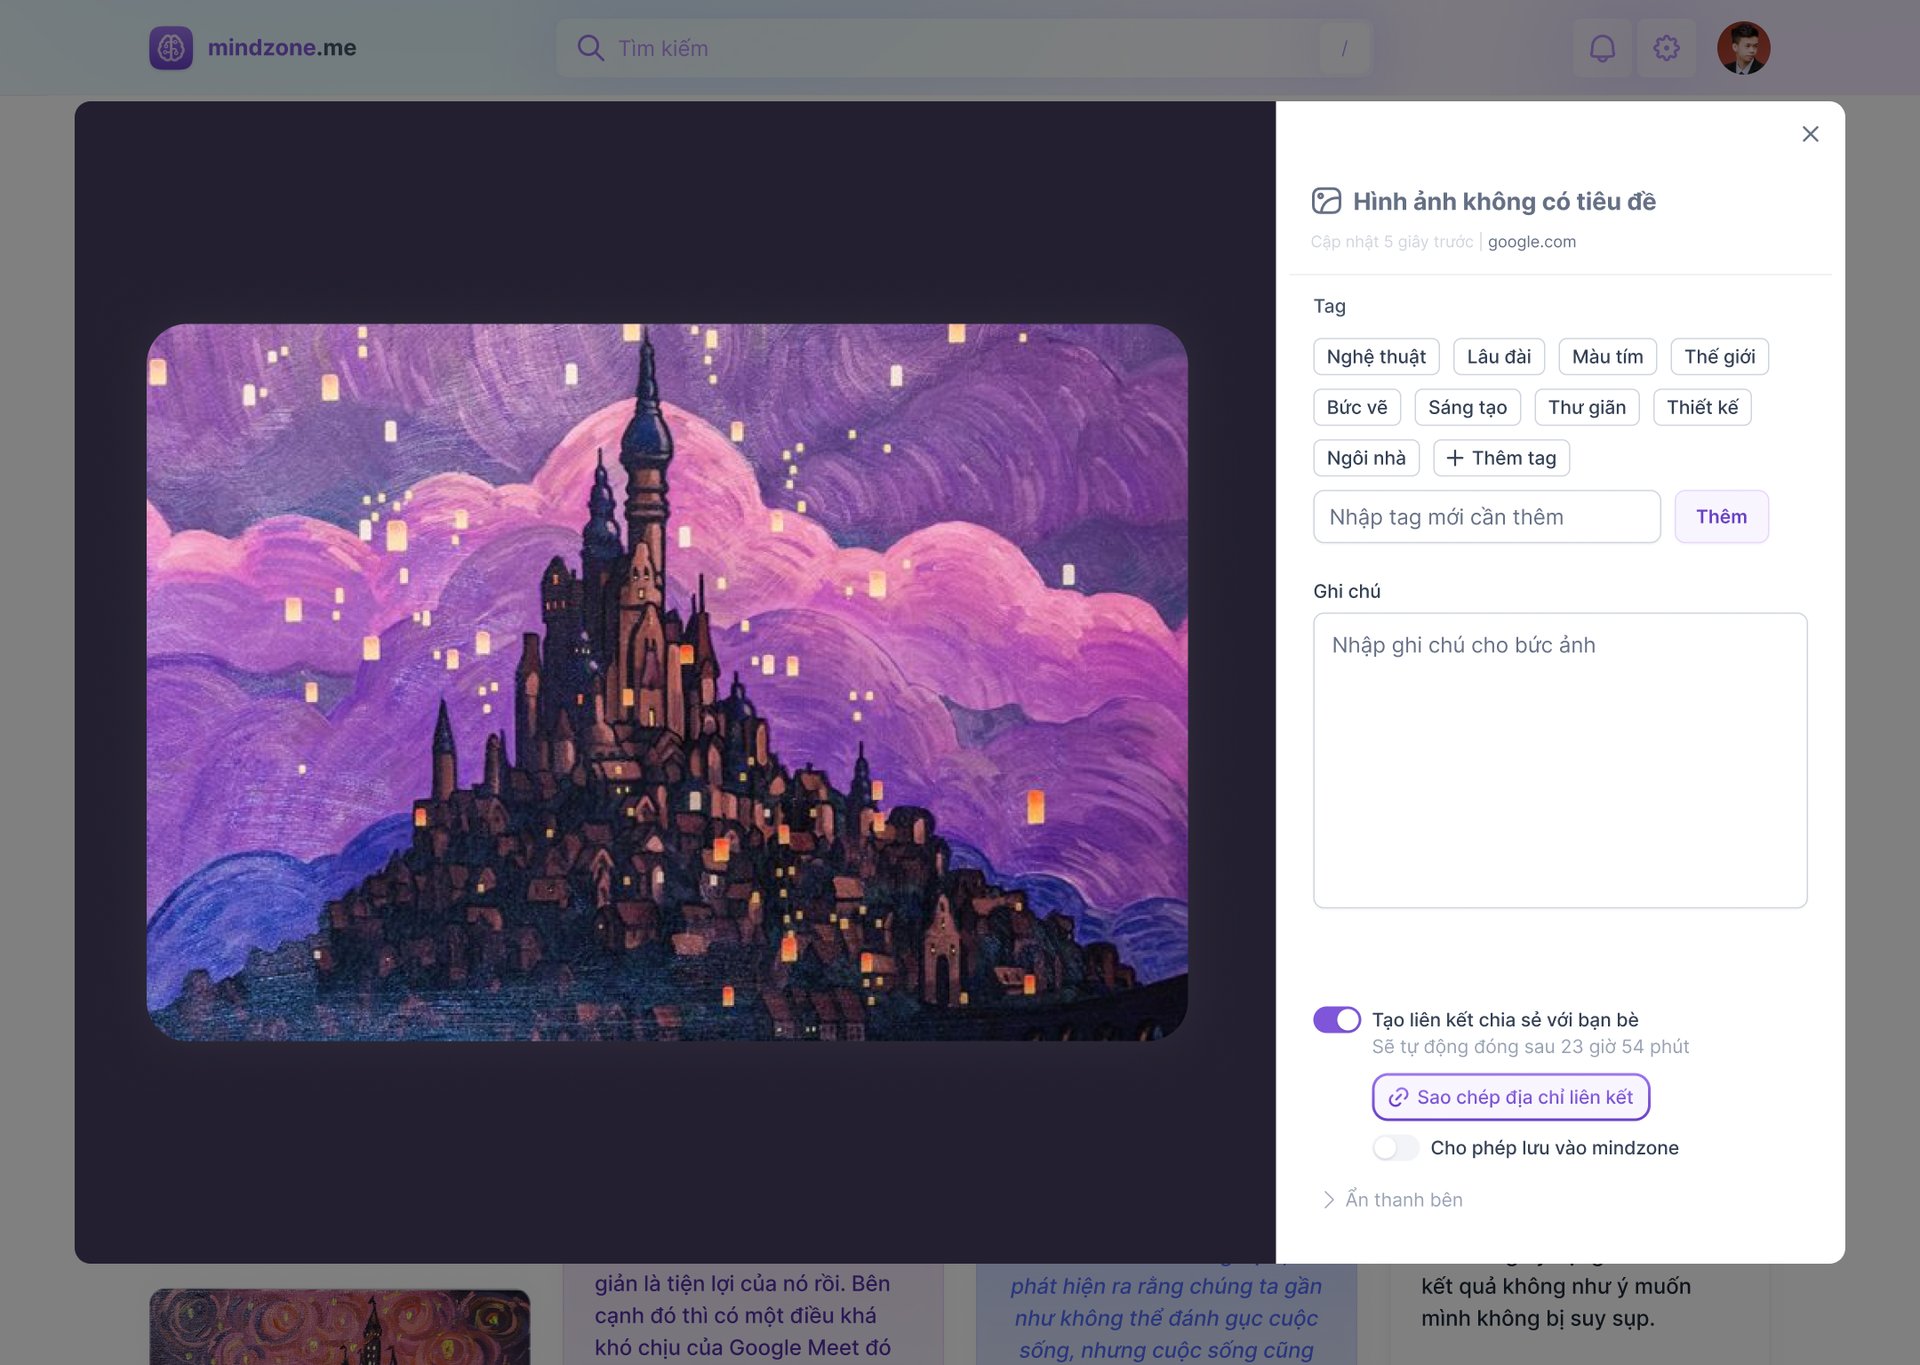This screenshot has height=1365, width=1920.
Task: Open settings via the gear icon
Action: pos(1666,48)
